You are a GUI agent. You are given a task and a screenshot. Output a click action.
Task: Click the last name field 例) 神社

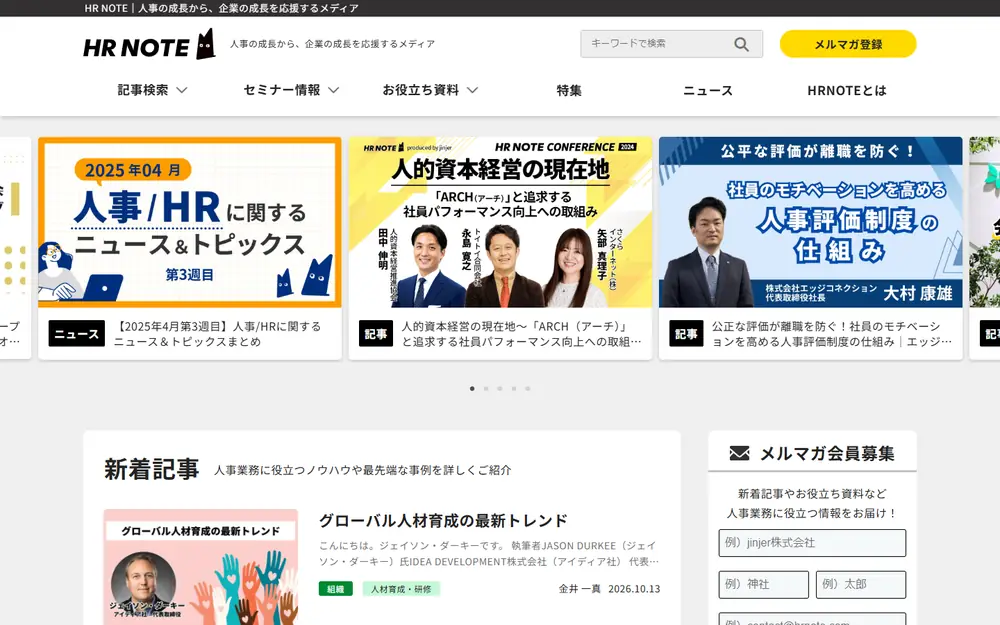point(763,584)
